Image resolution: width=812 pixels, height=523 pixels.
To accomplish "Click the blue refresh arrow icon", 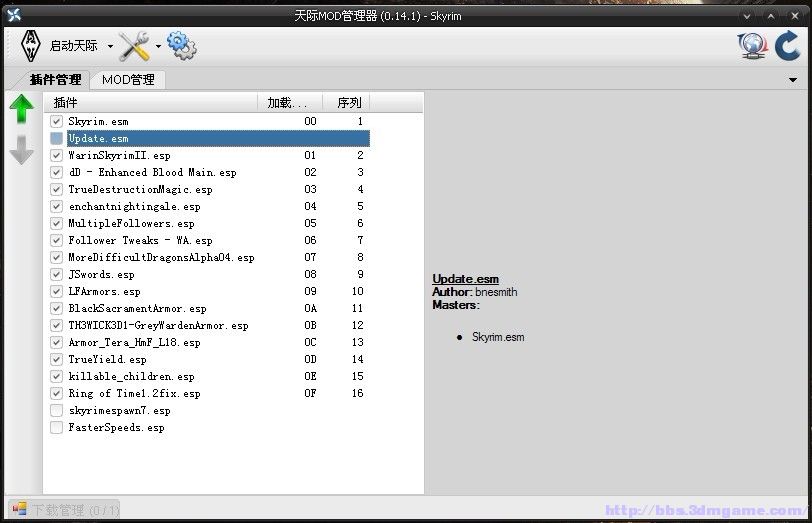I will (x=788, y=46).
